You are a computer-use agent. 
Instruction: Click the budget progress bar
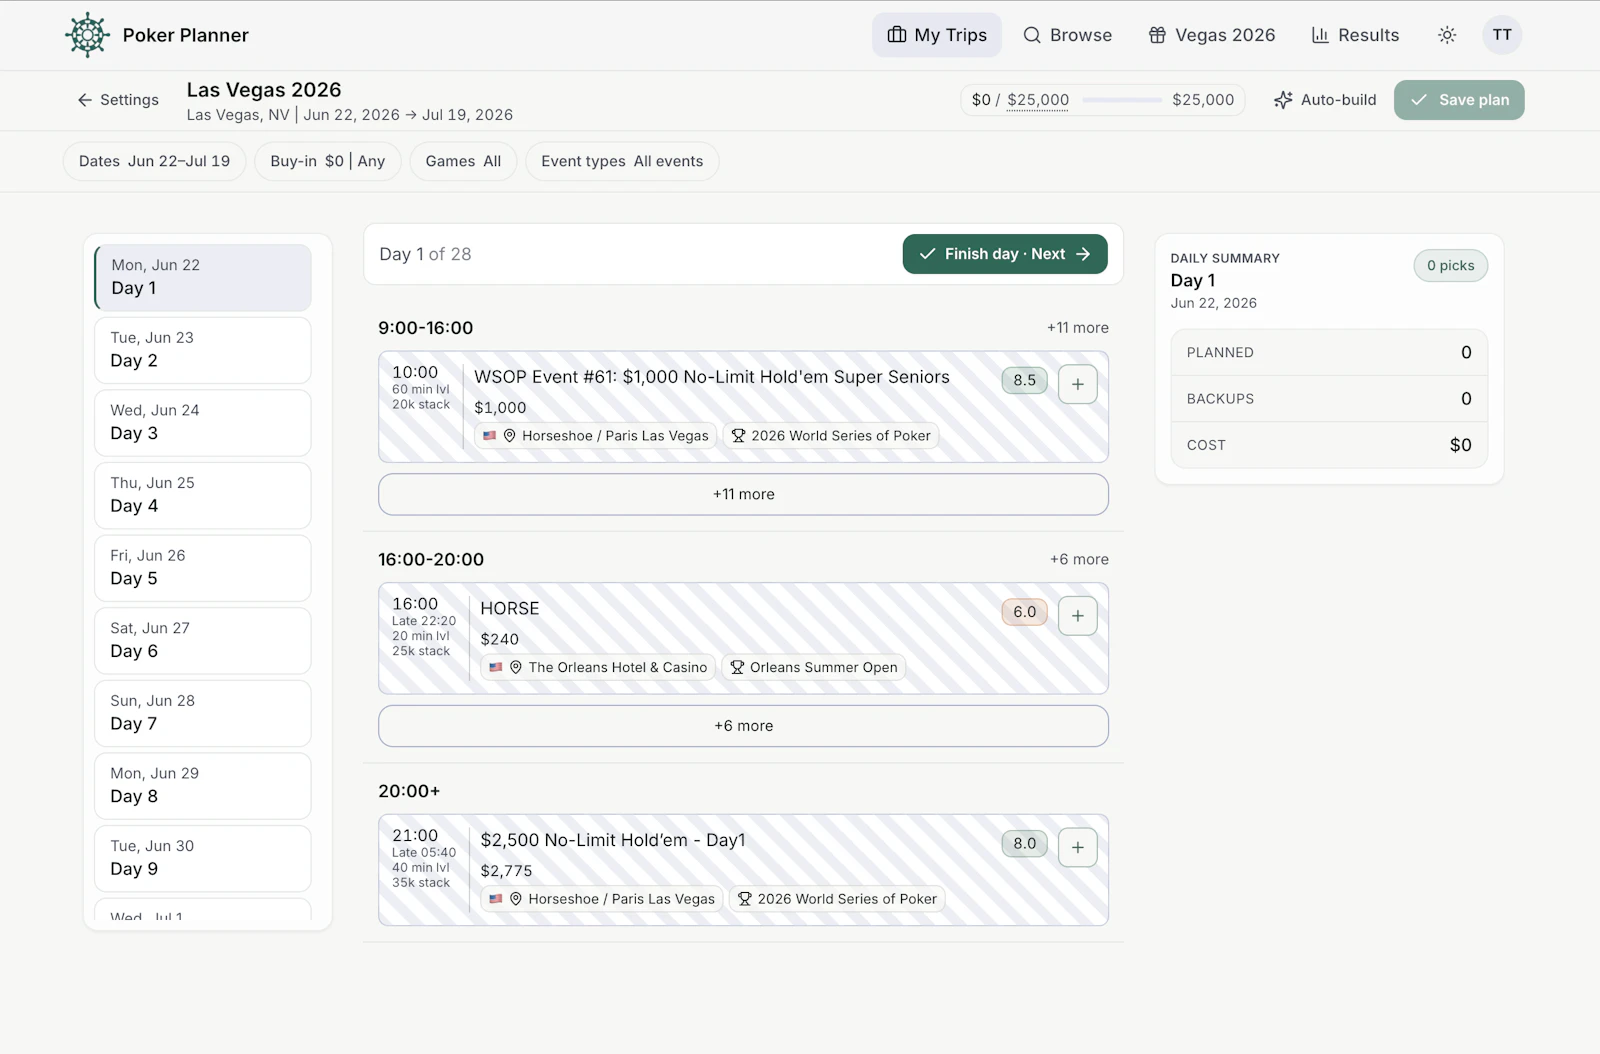tap(1121, 100)
